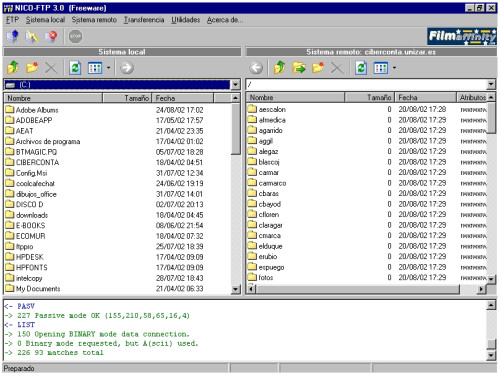Sort local files by Fecha column
This screenshot has width=500, height=376.
[182, 98]
